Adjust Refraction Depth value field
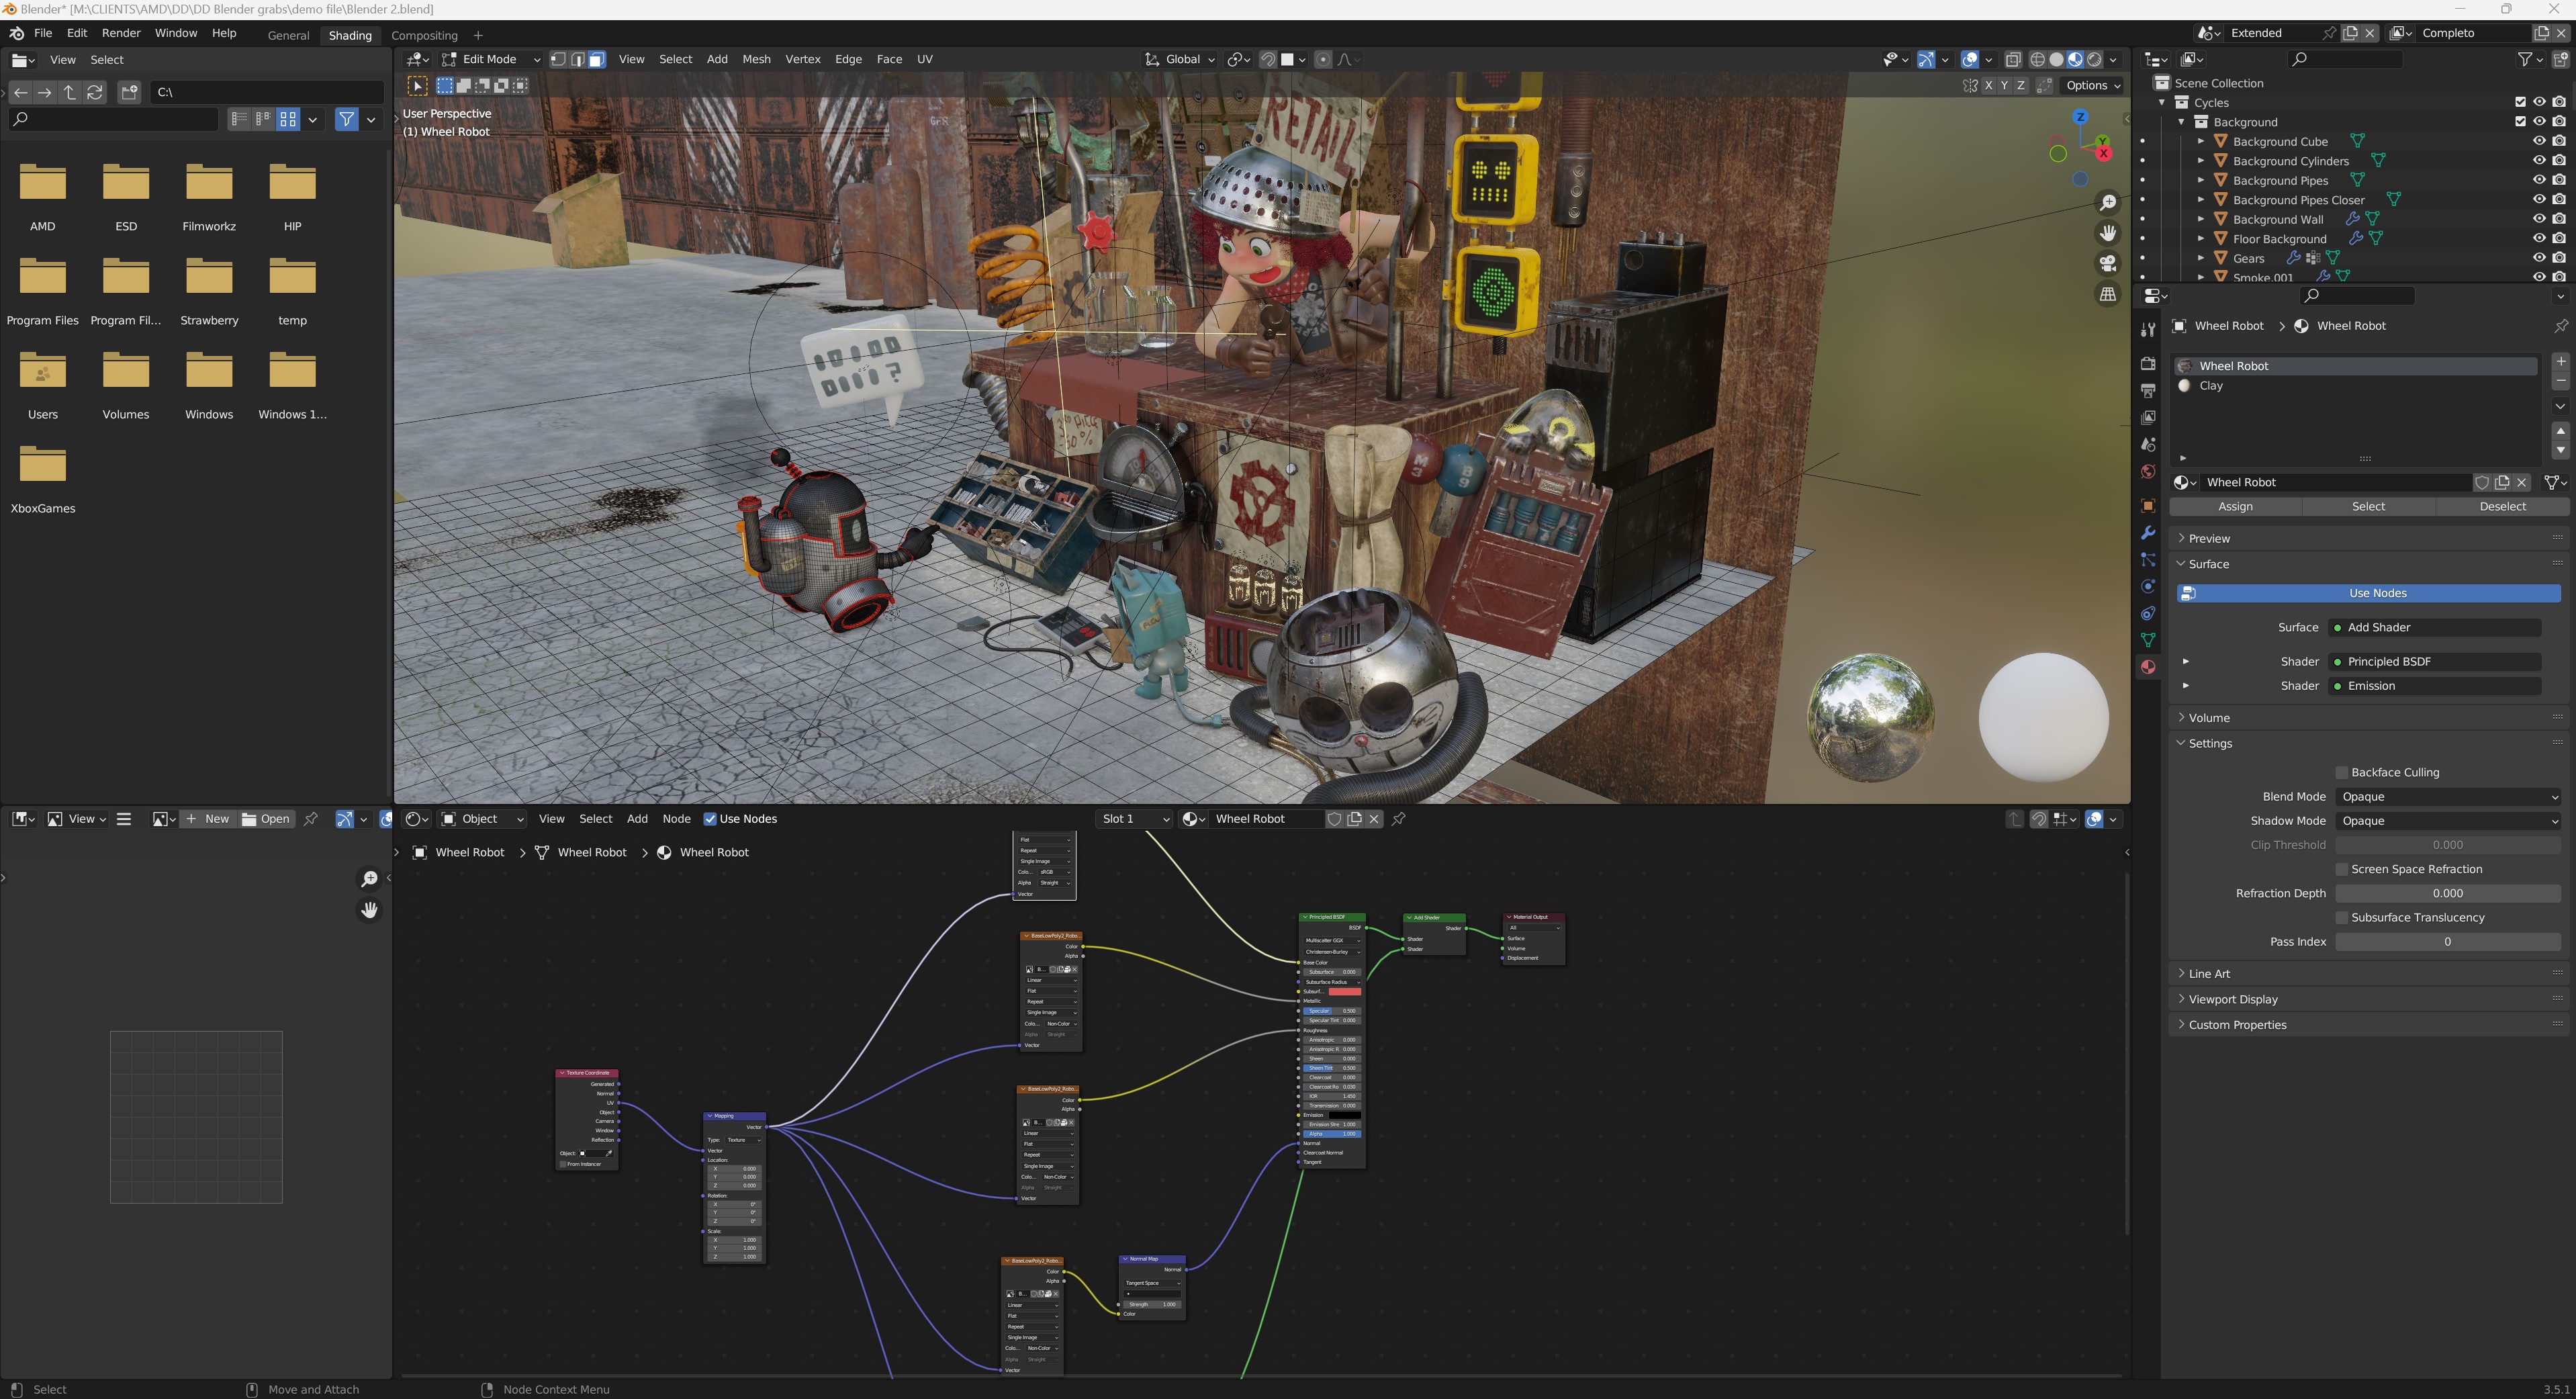Screen dimensions: 2576x1399 click(x=2448, y=893)
